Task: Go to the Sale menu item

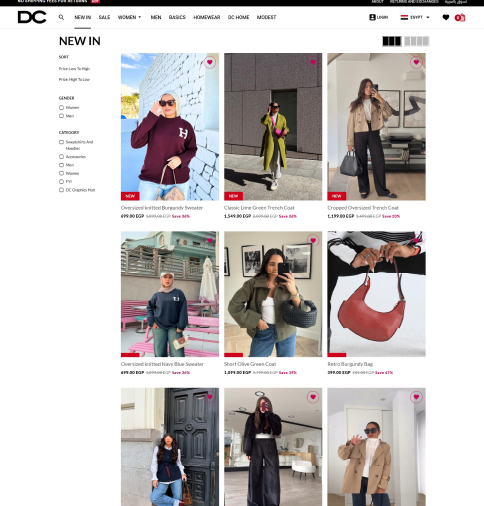Action: 104,17
